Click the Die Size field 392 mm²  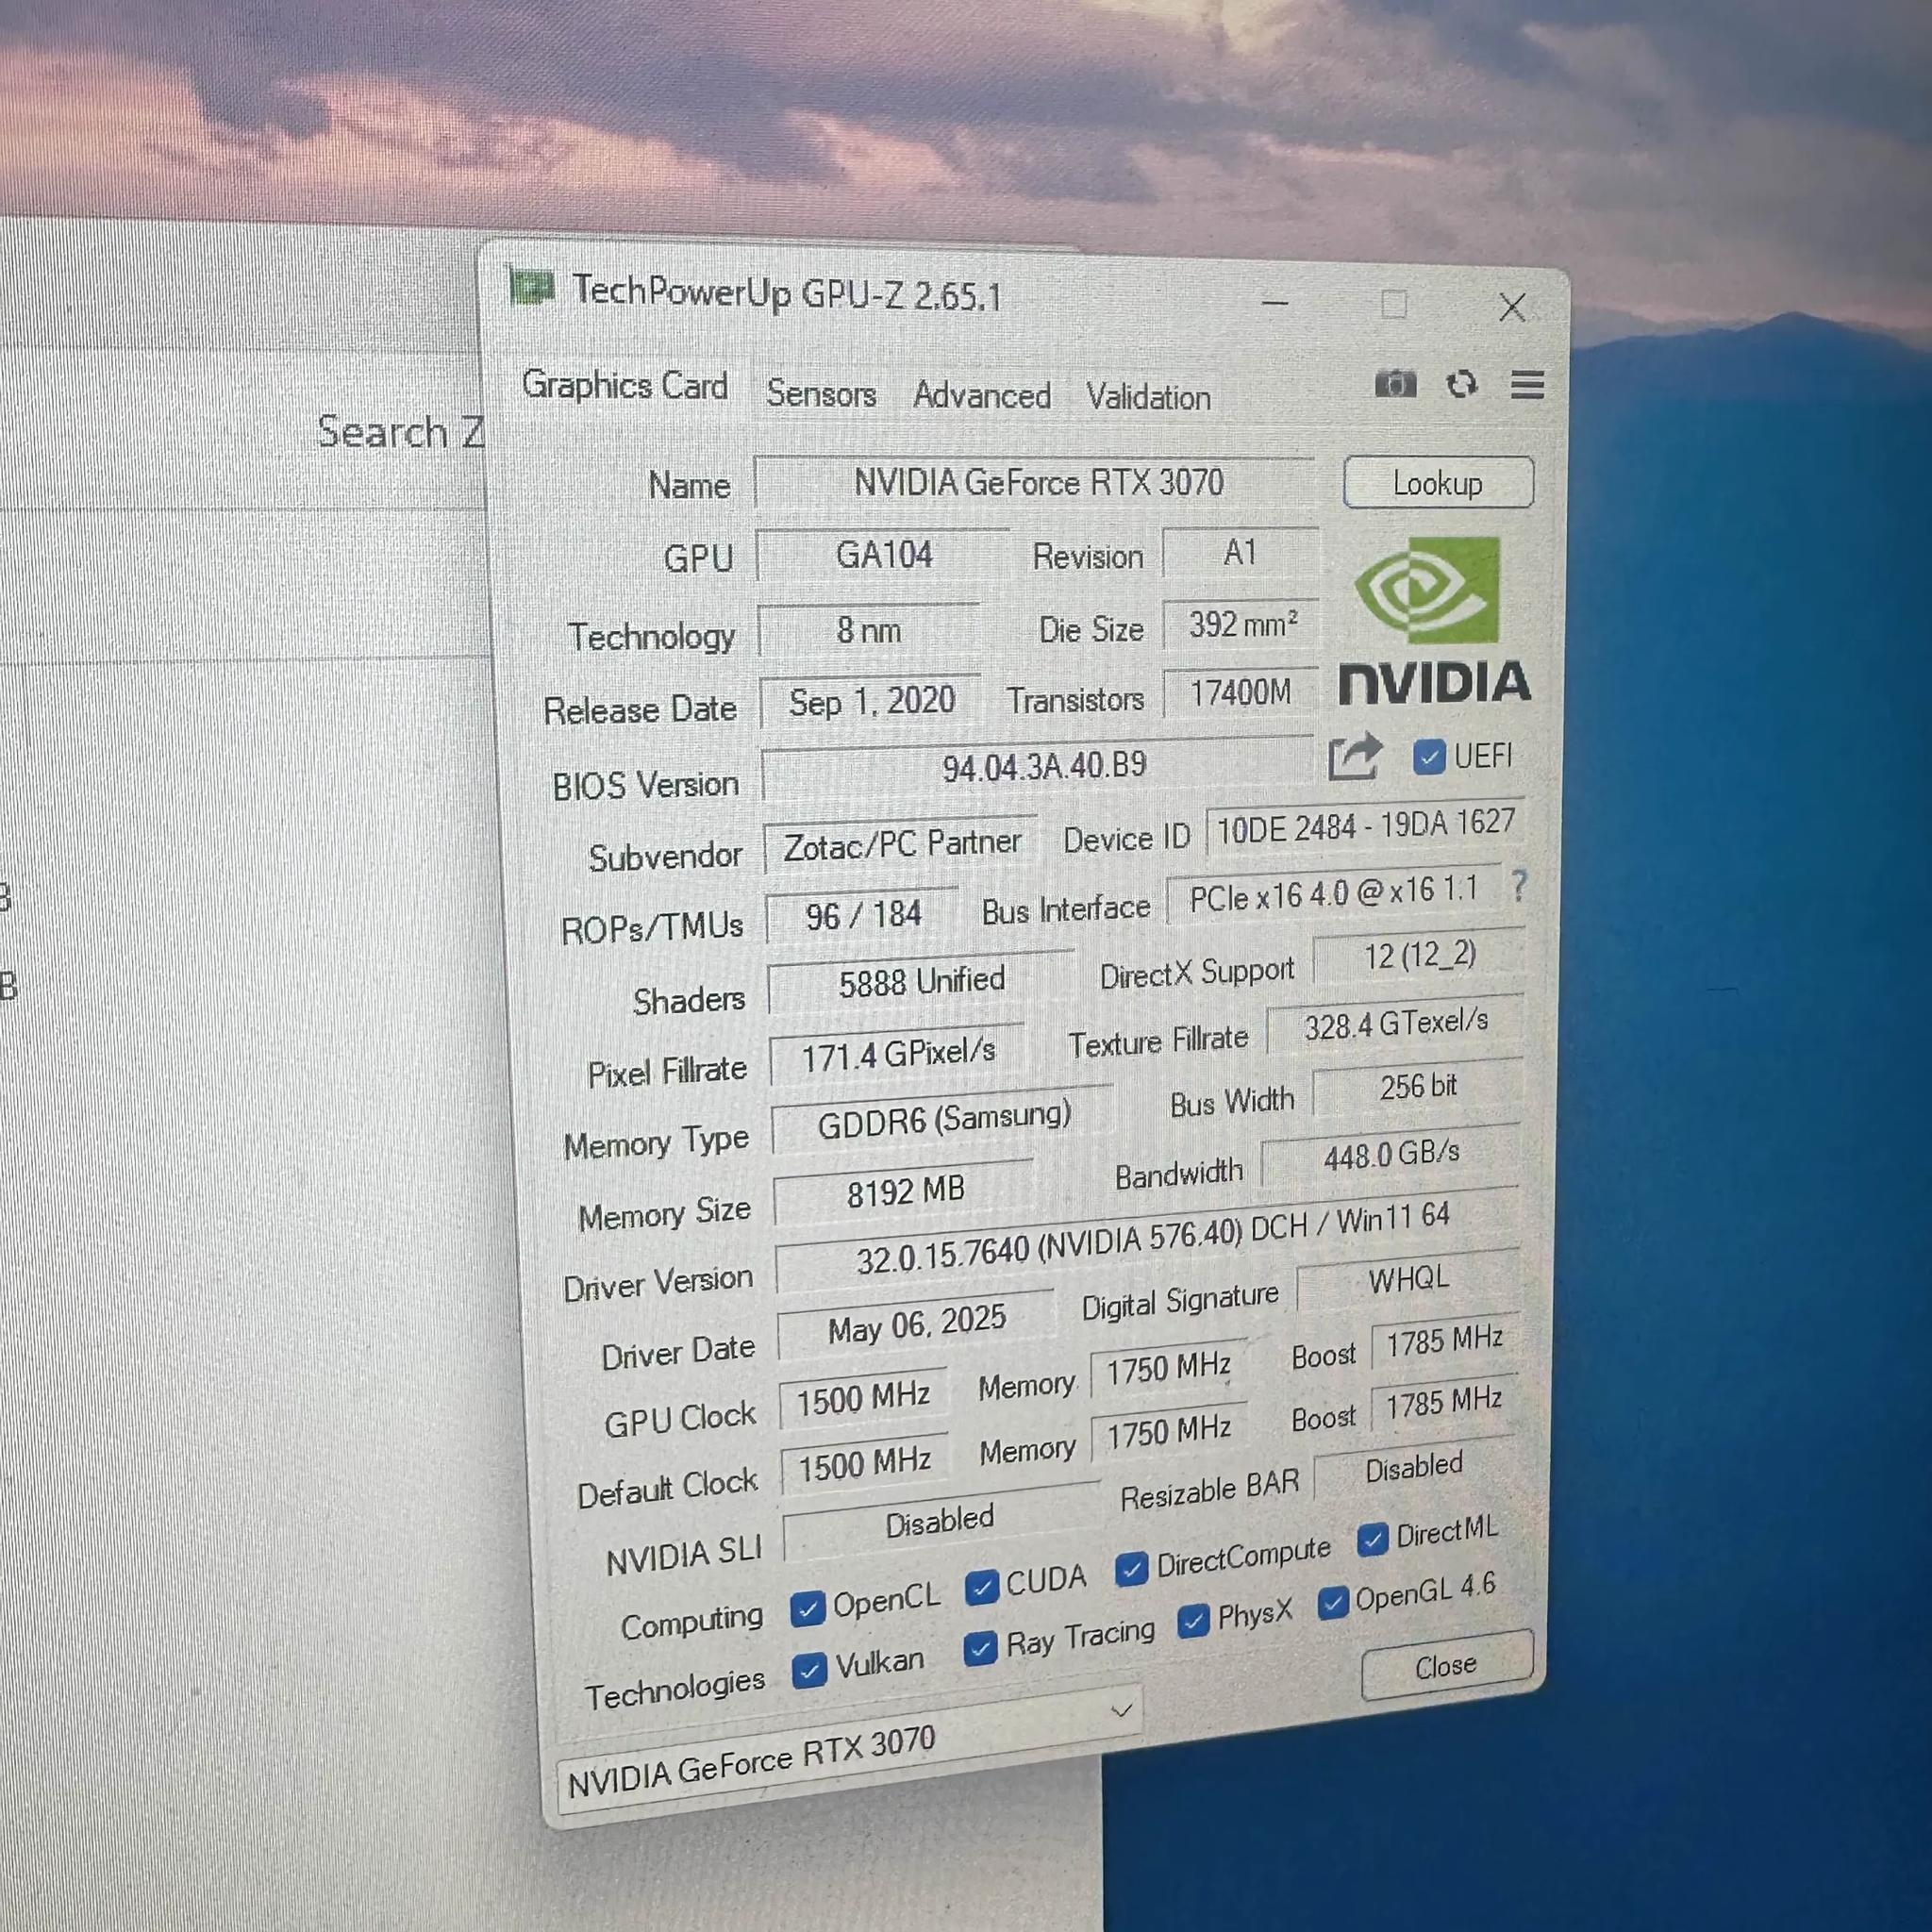[1241, 625]
